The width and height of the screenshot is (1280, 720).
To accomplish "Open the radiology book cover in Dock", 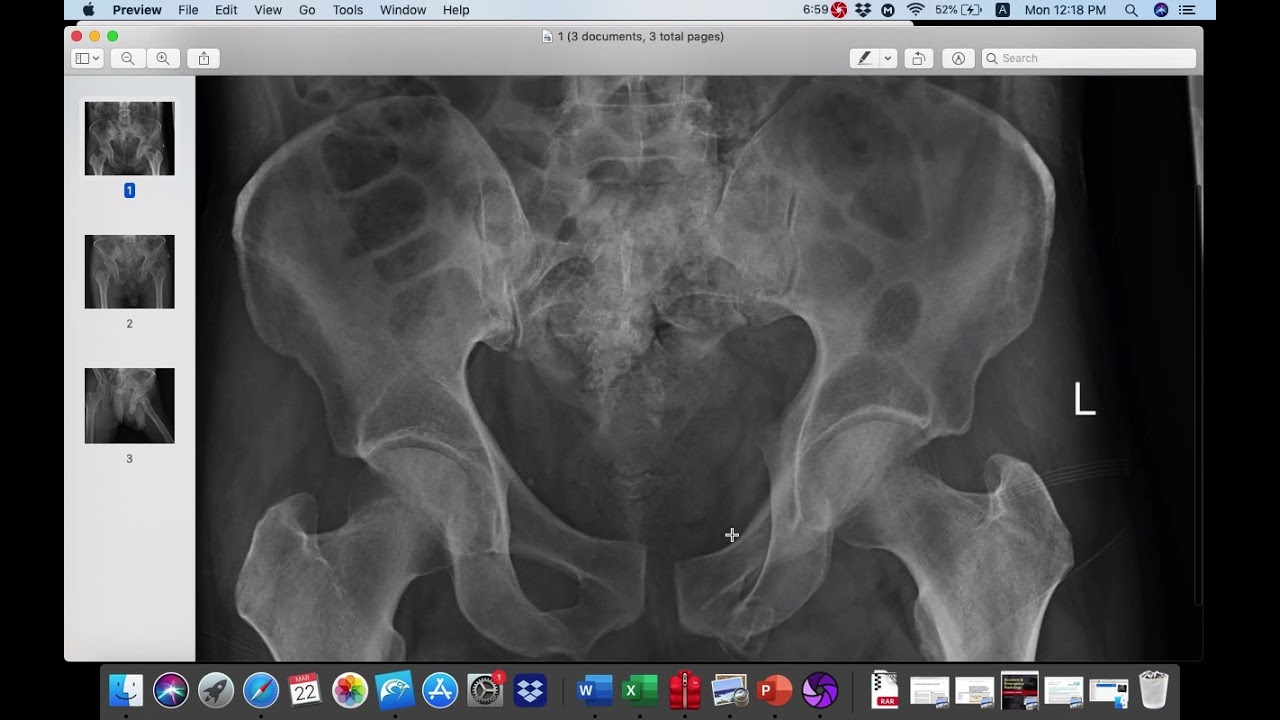I will pyautogui.click(x=1019, y=690).
